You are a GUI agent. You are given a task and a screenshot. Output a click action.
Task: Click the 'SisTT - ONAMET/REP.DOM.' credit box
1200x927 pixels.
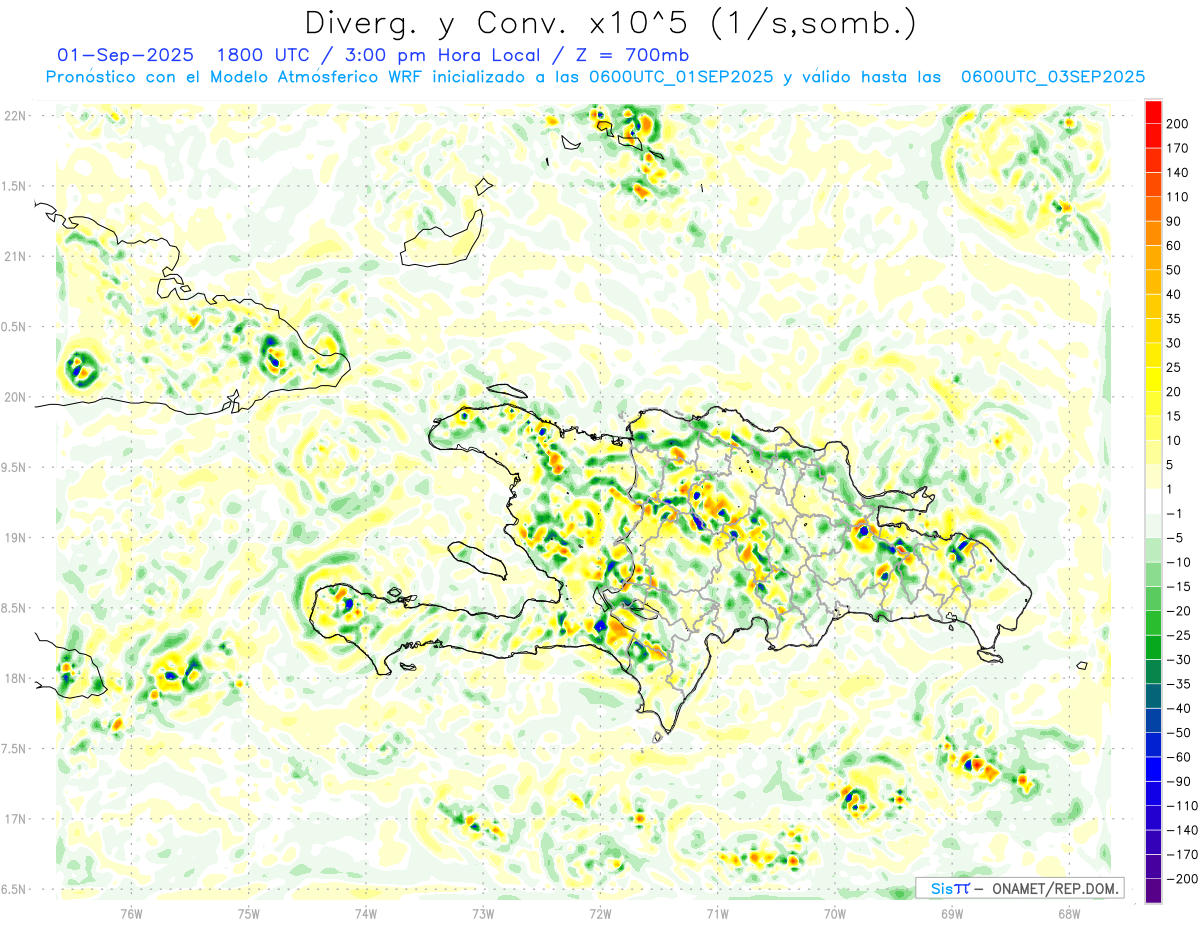[x=1019, y=888]
